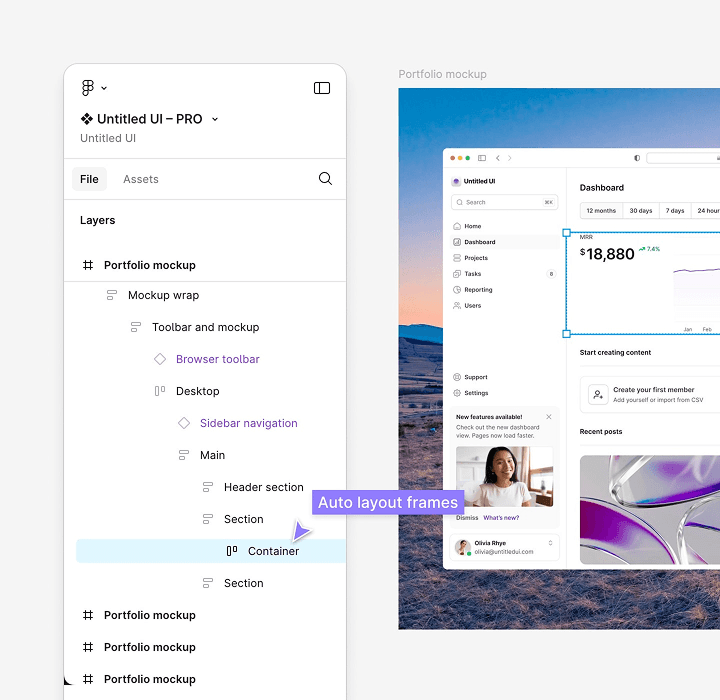Close the New features available card
This screenshot has width=720, height=700.
(549, 417)
